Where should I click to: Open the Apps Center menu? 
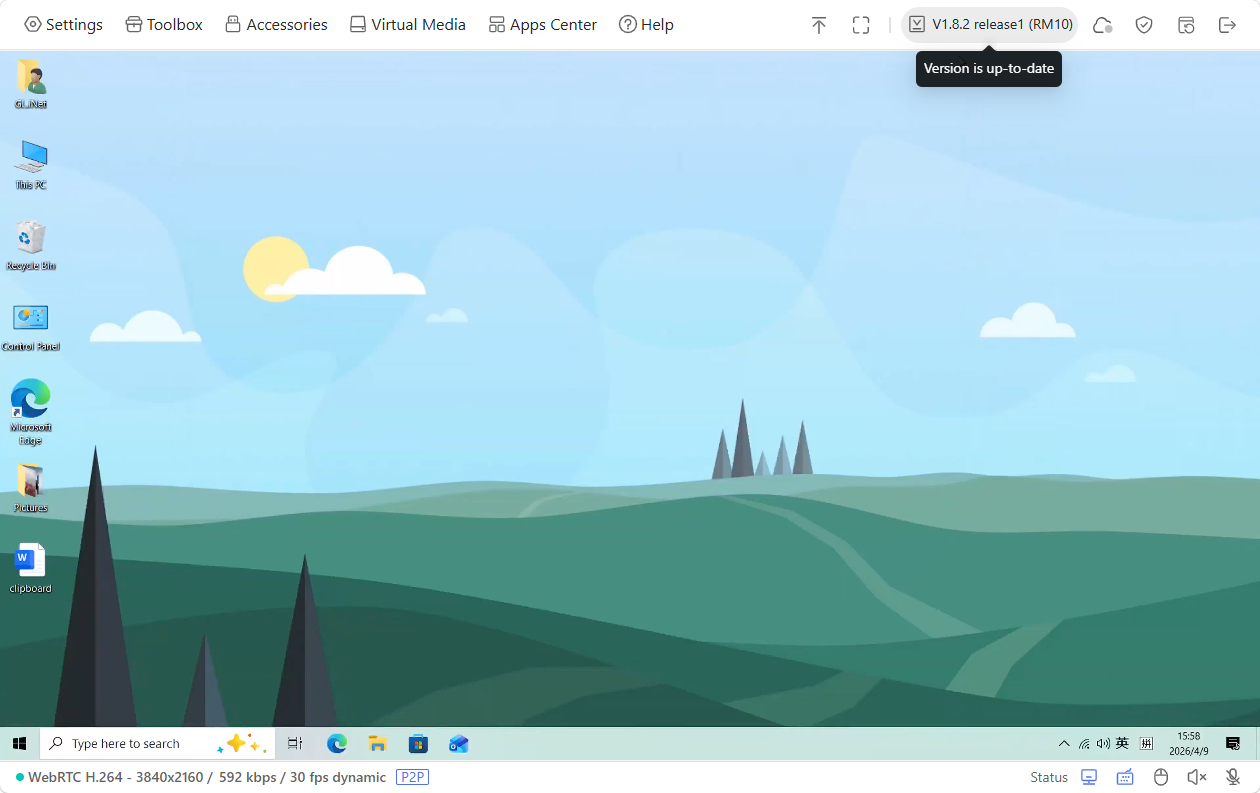click(542, 25)
